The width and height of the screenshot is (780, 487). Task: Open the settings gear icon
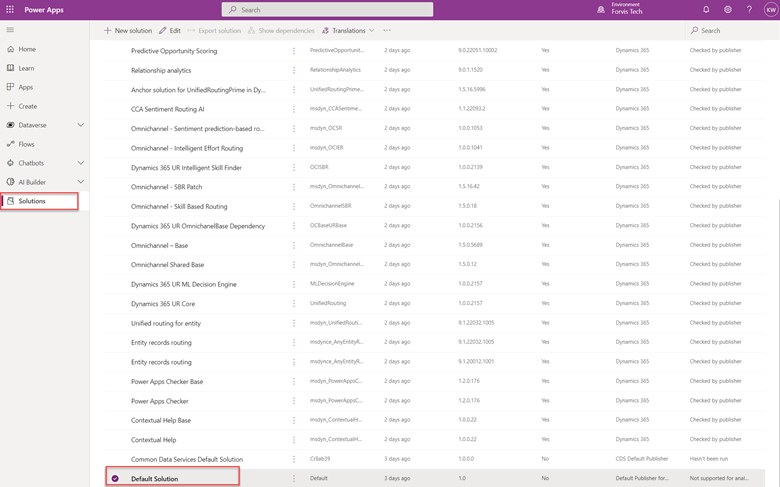pos(727,9)
